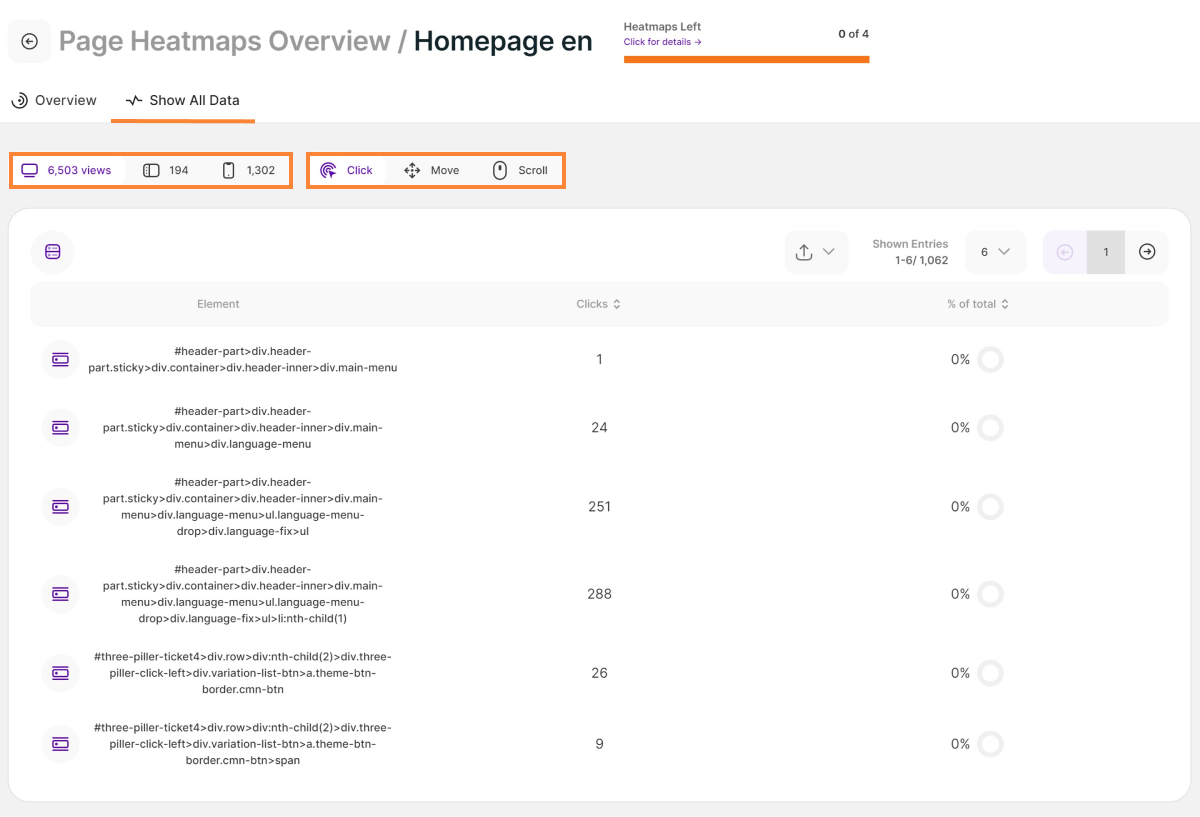1200x817 pixels.
Task: Sort by Clicks column
Action: coord(598,304)
